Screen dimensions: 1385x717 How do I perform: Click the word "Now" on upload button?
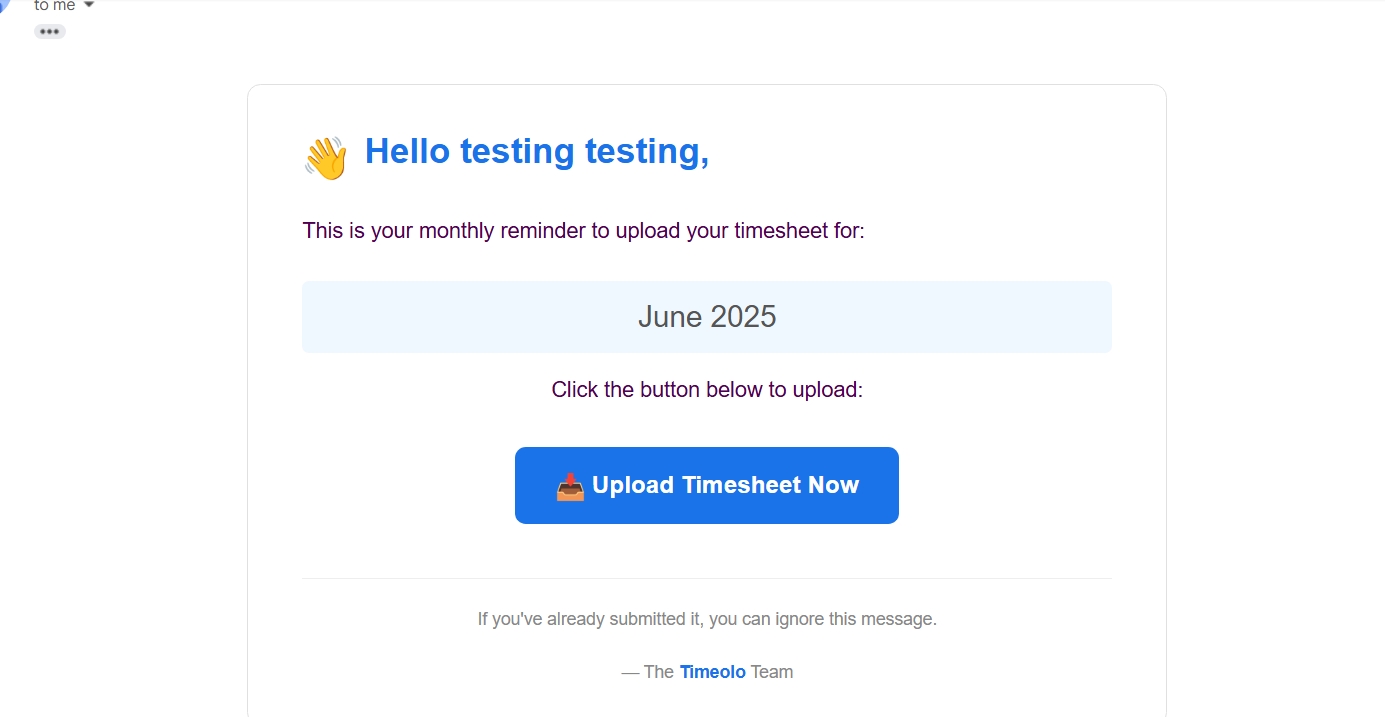pyautogui.click(x=834, y=486)
